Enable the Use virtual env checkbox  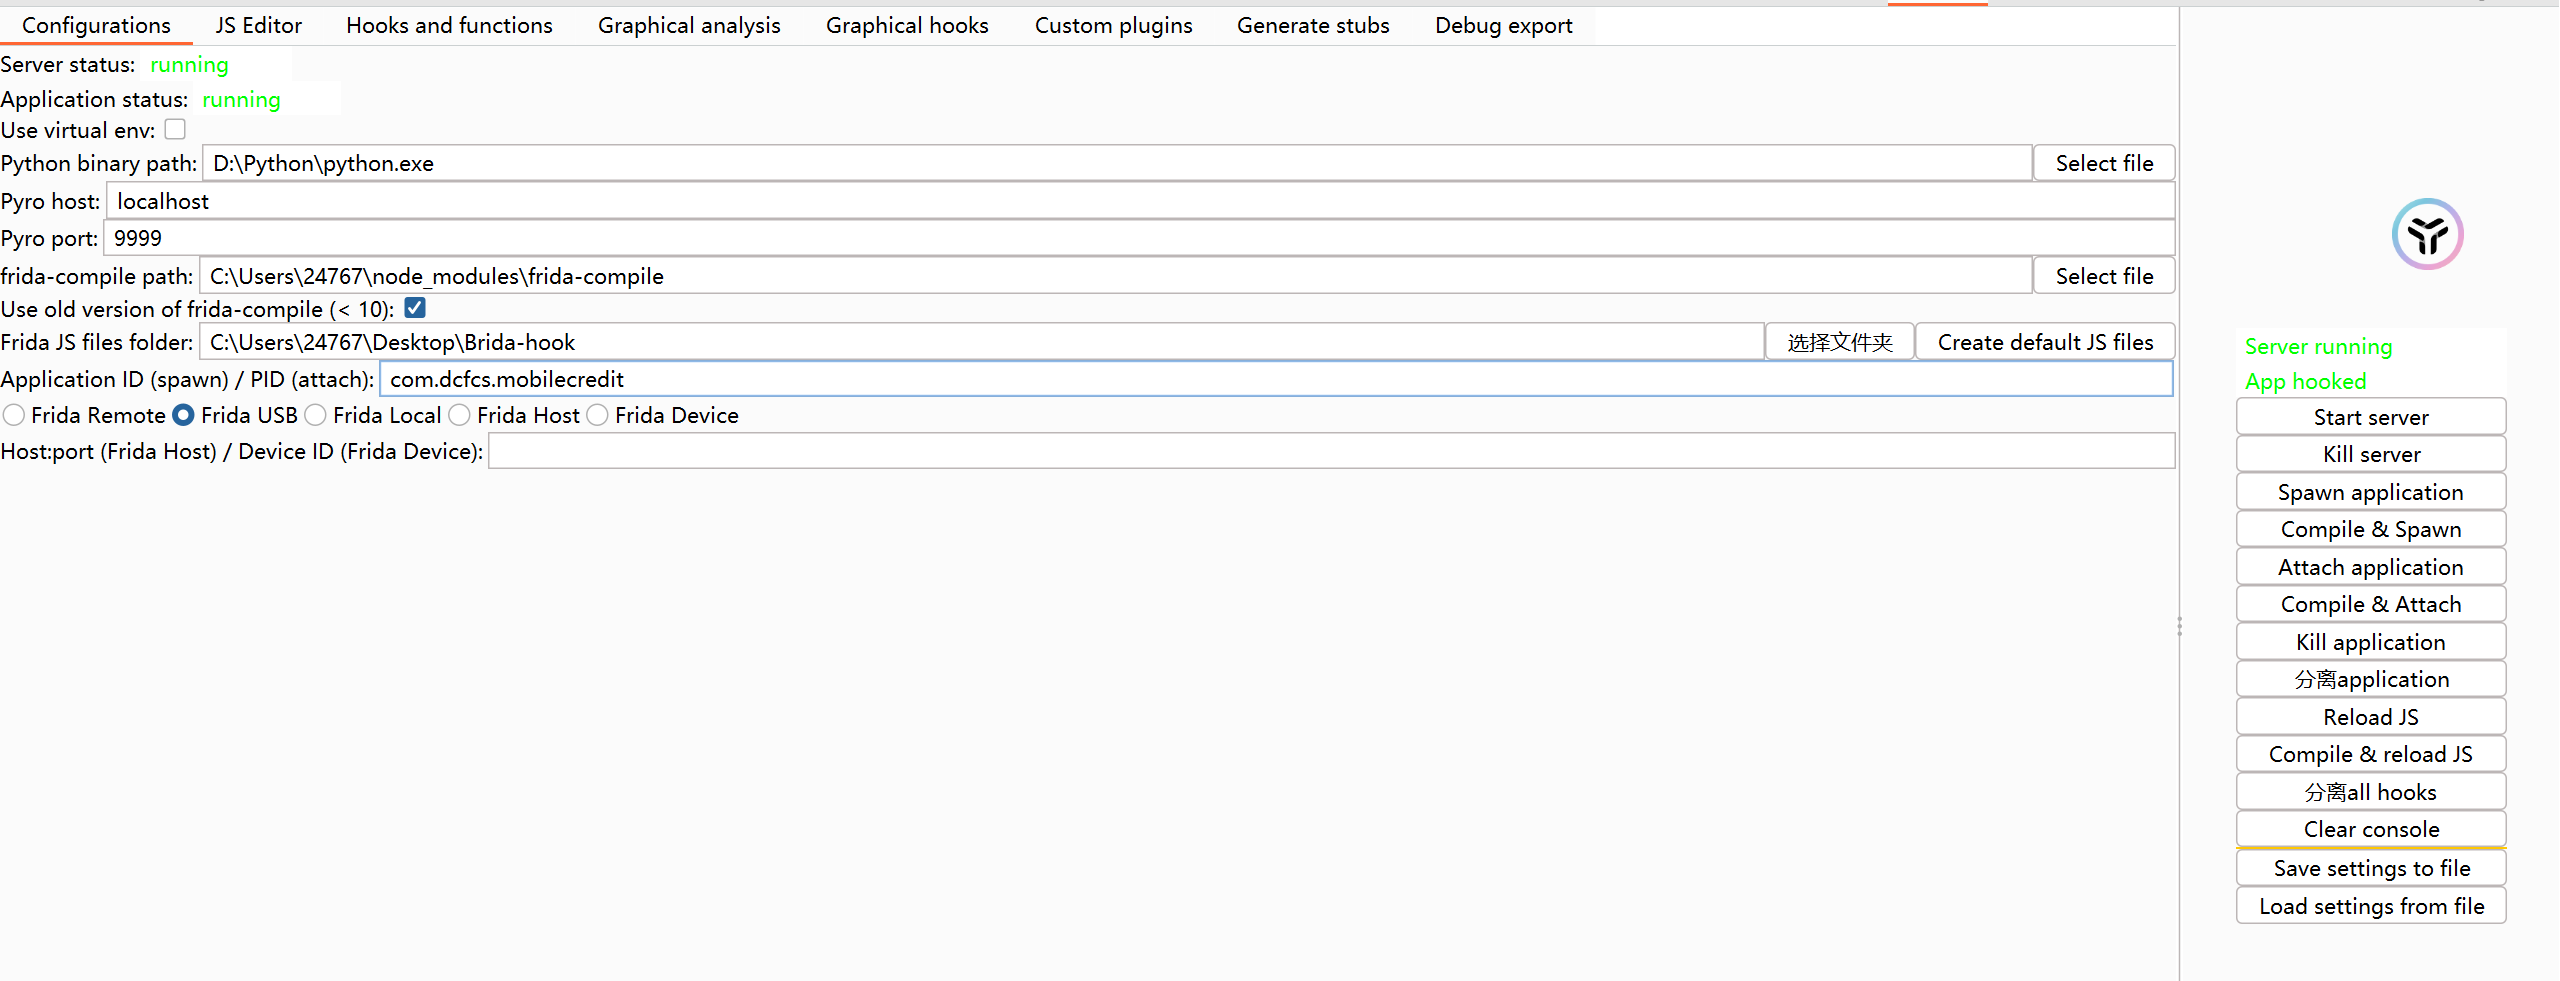click(176, 130)
